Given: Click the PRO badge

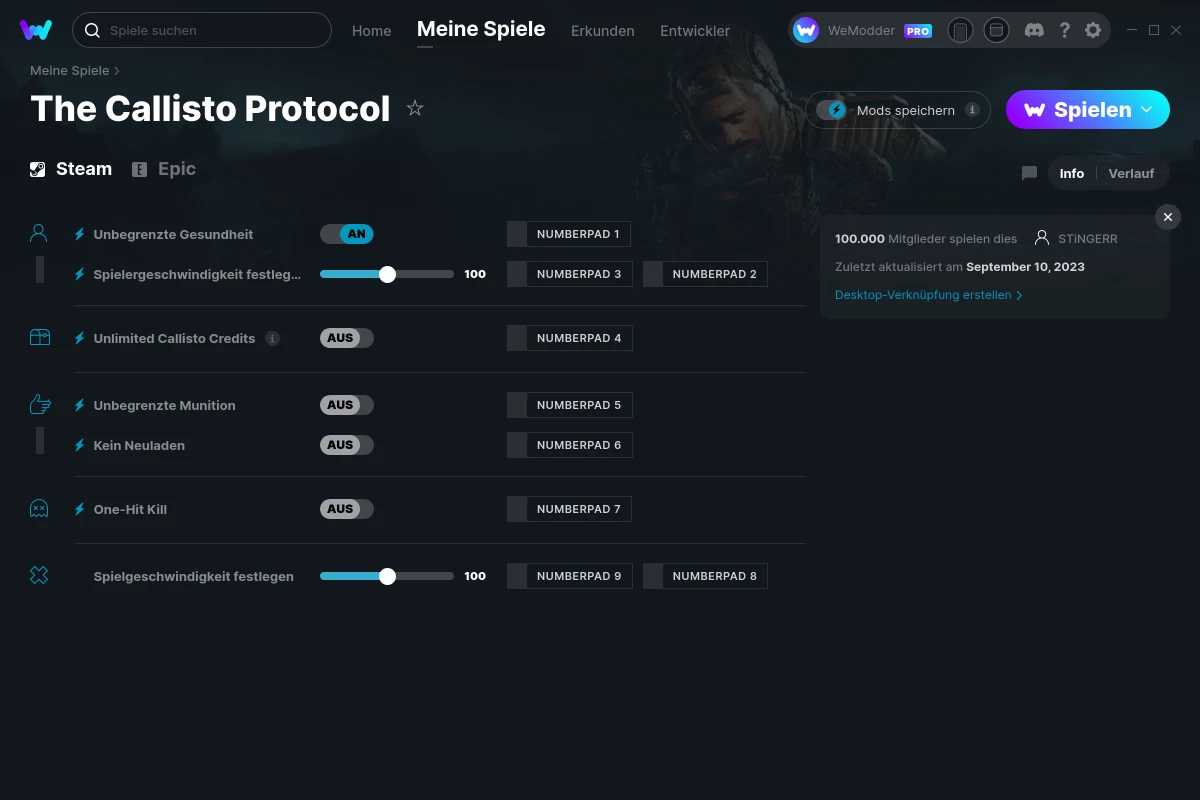Looking at the screenshot, I should pos(918,31).
